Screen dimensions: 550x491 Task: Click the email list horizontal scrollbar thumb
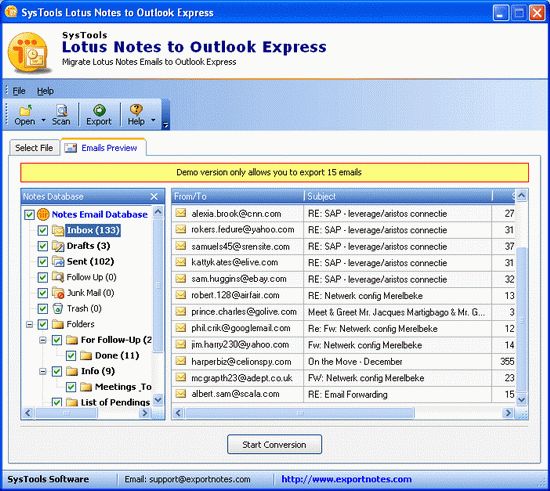click(300, 413)
